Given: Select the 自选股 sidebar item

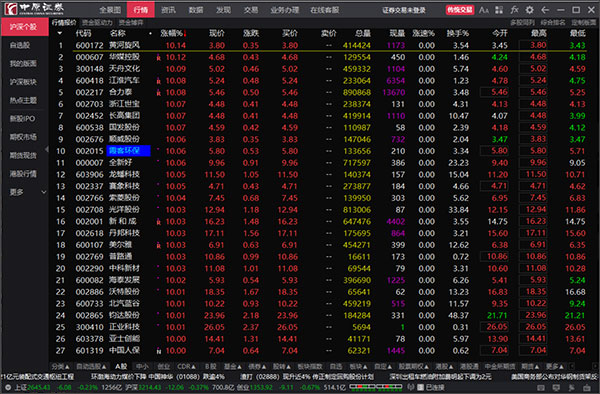Looking at the screenshot, I should 20,45.
